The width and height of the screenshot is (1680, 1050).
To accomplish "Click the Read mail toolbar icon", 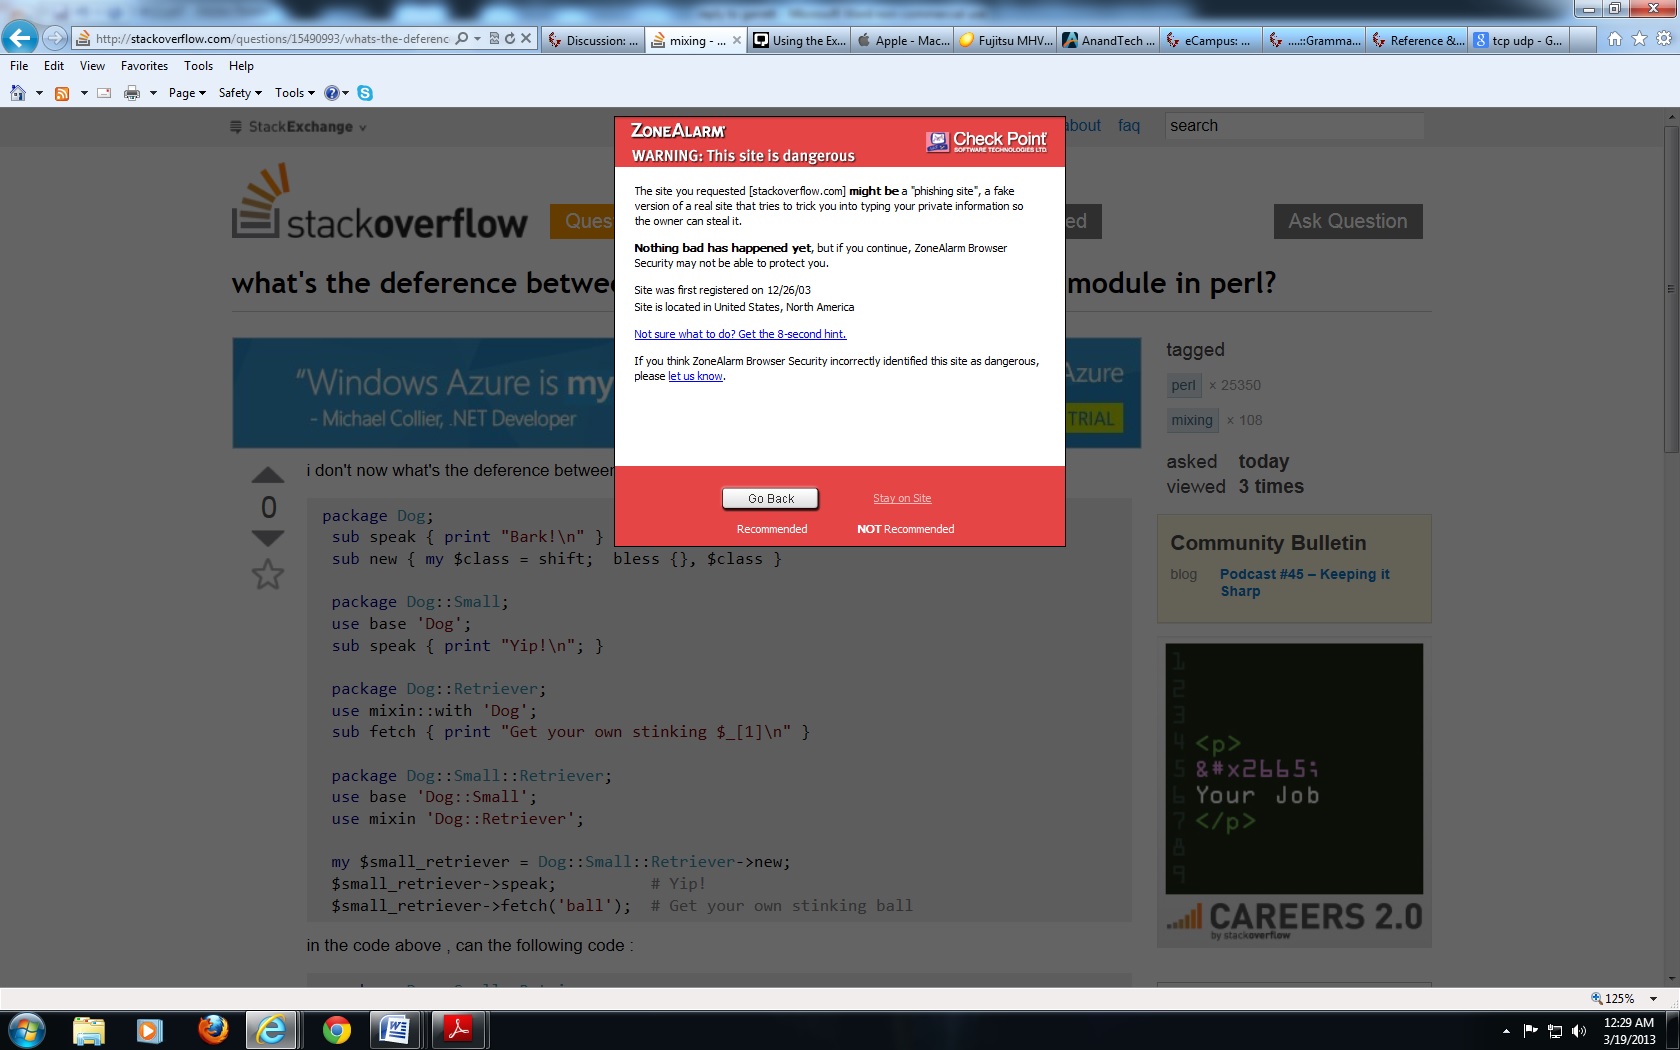I will pos(104,93).
